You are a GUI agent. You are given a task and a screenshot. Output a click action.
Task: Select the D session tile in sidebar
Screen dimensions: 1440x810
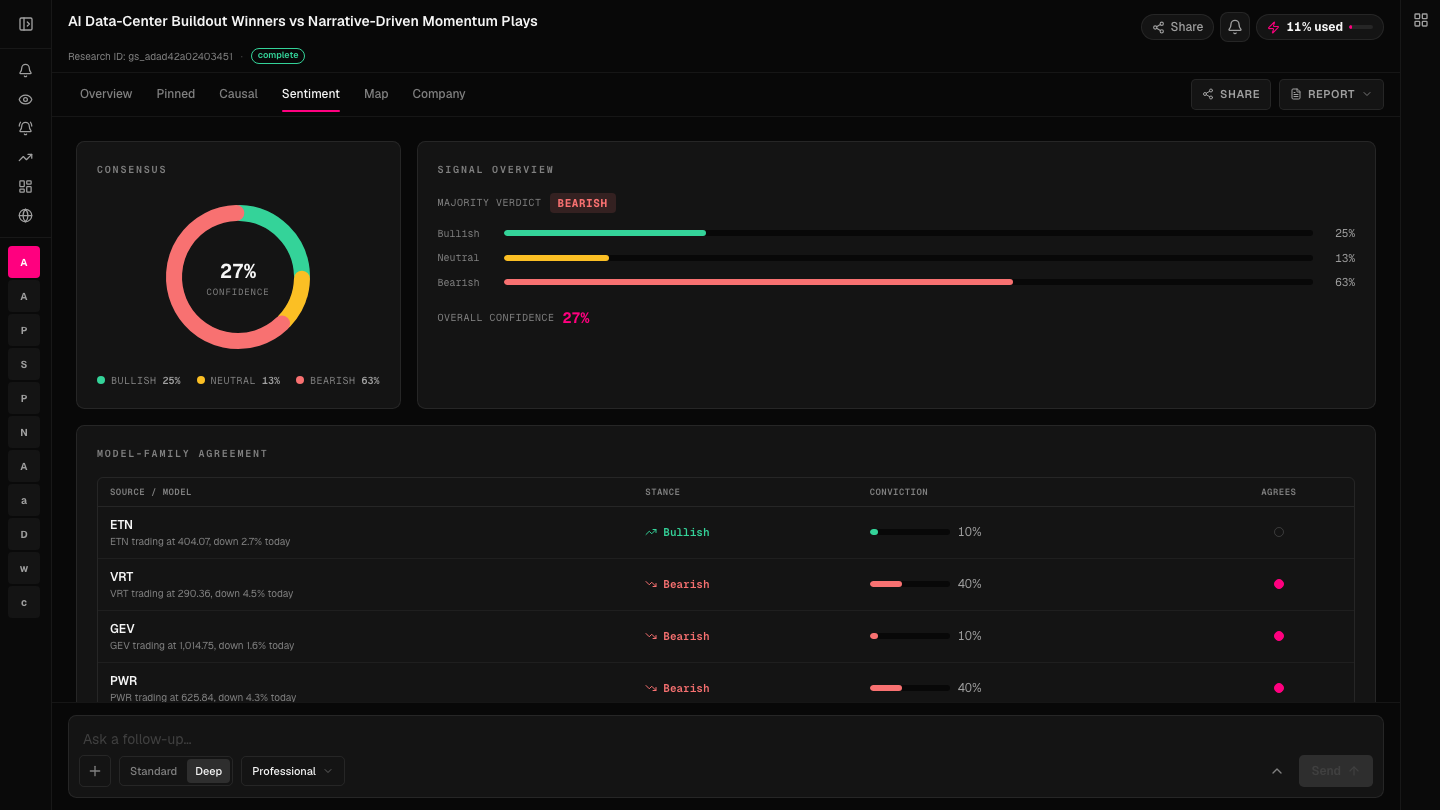24,534
